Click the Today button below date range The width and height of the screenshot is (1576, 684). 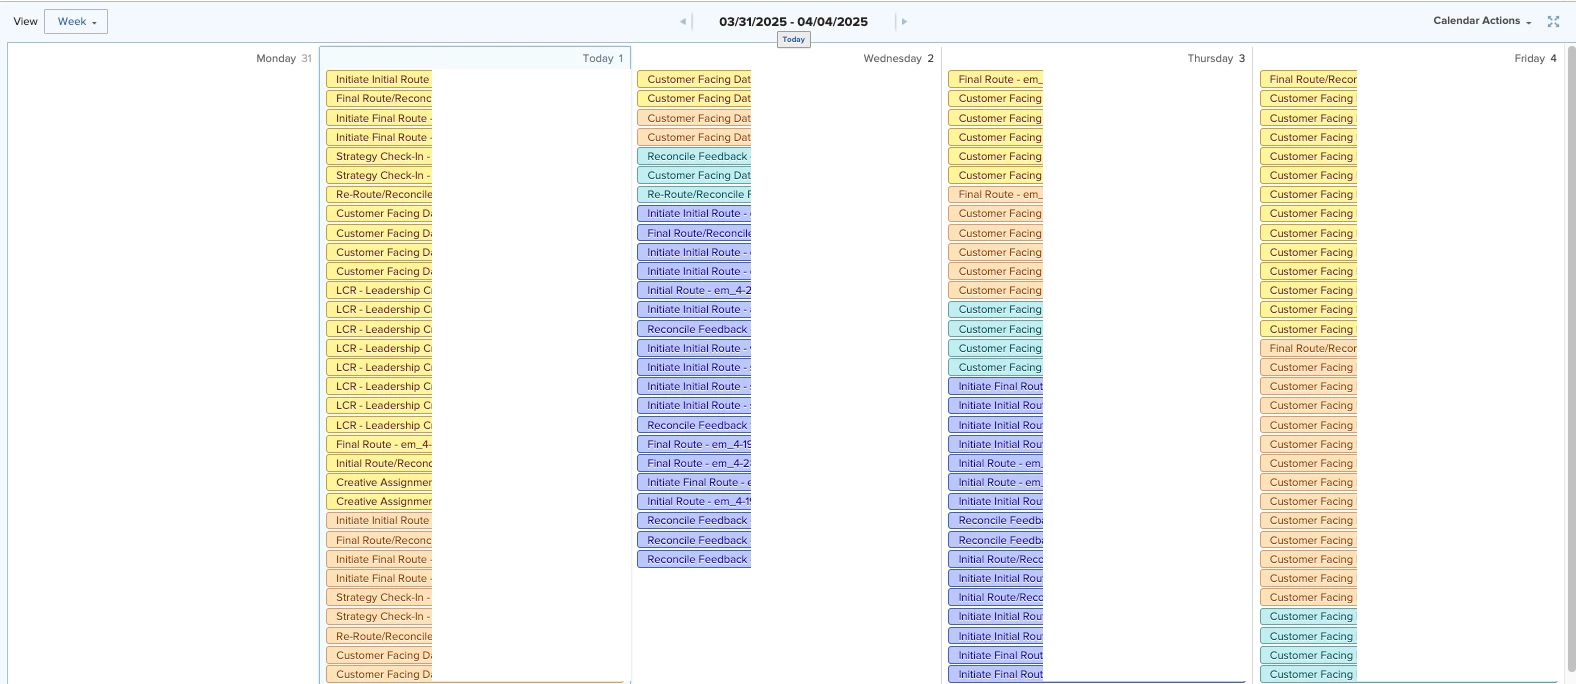click(x=794, y=40)
